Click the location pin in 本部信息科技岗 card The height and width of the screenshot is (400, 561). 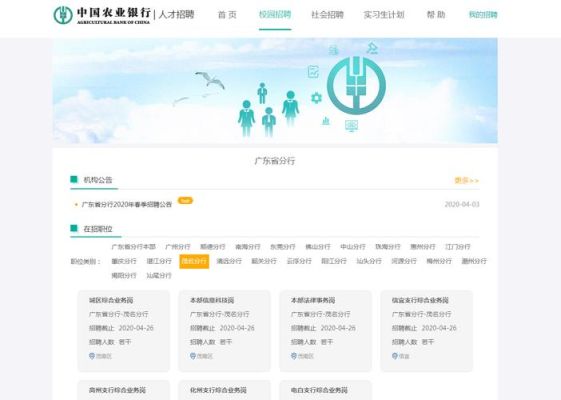click(x=193, y=356)
